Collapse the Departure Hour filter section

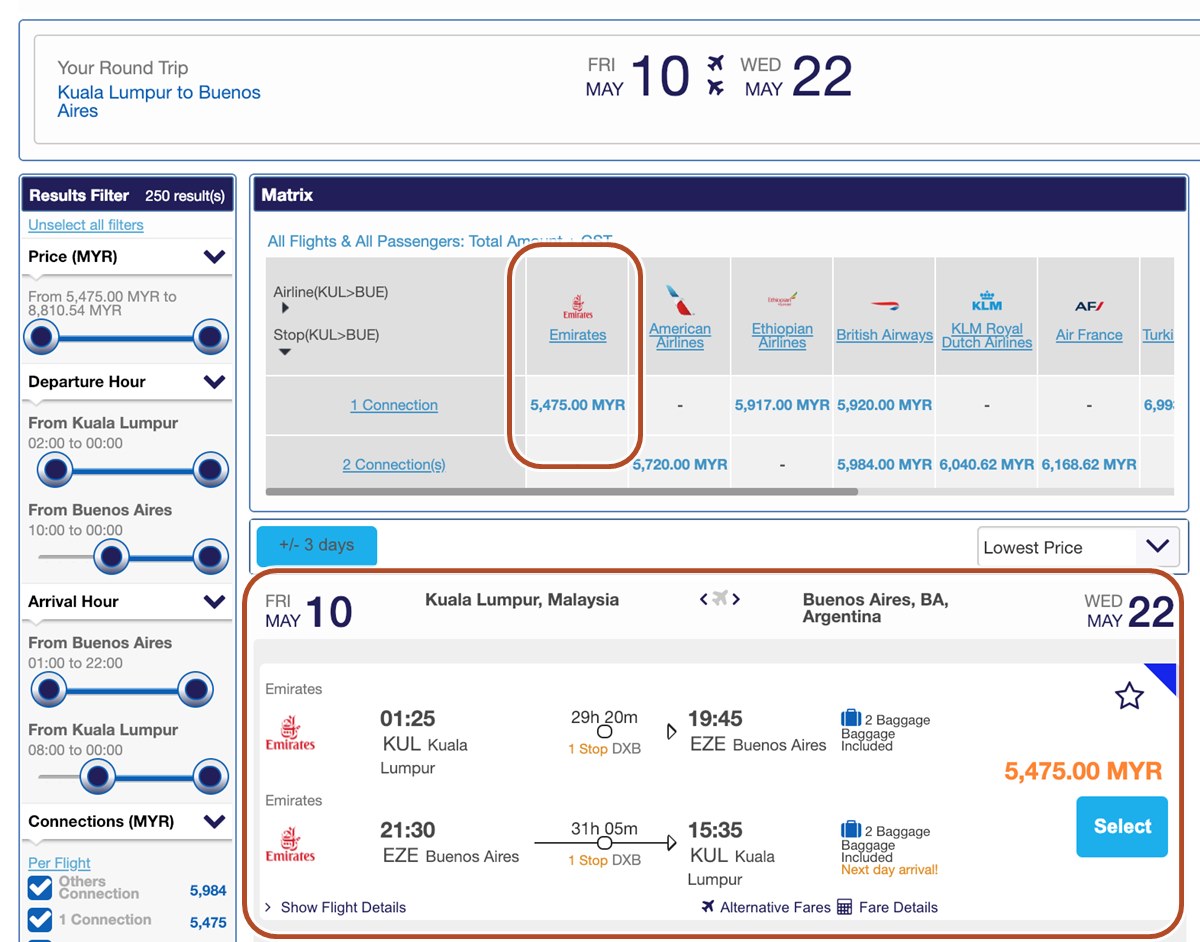(214, 382)
